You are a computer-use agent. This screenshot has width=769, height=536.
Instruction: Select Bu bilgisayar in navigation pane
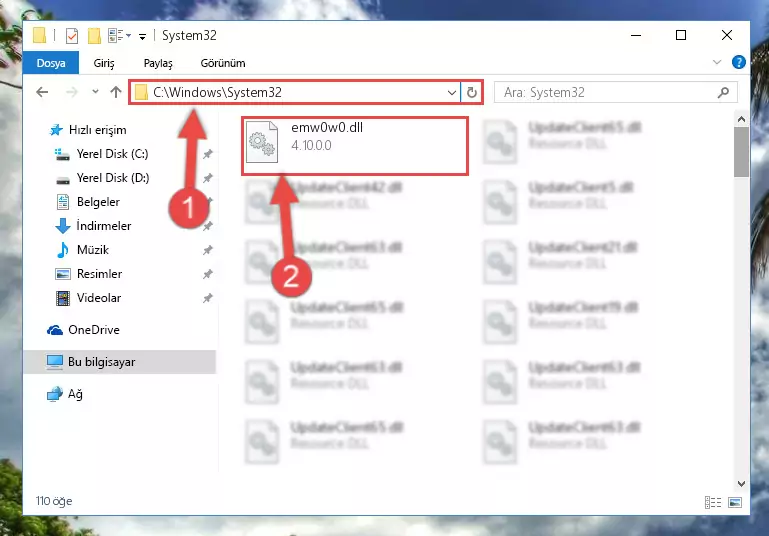click(x=120, y=362)
